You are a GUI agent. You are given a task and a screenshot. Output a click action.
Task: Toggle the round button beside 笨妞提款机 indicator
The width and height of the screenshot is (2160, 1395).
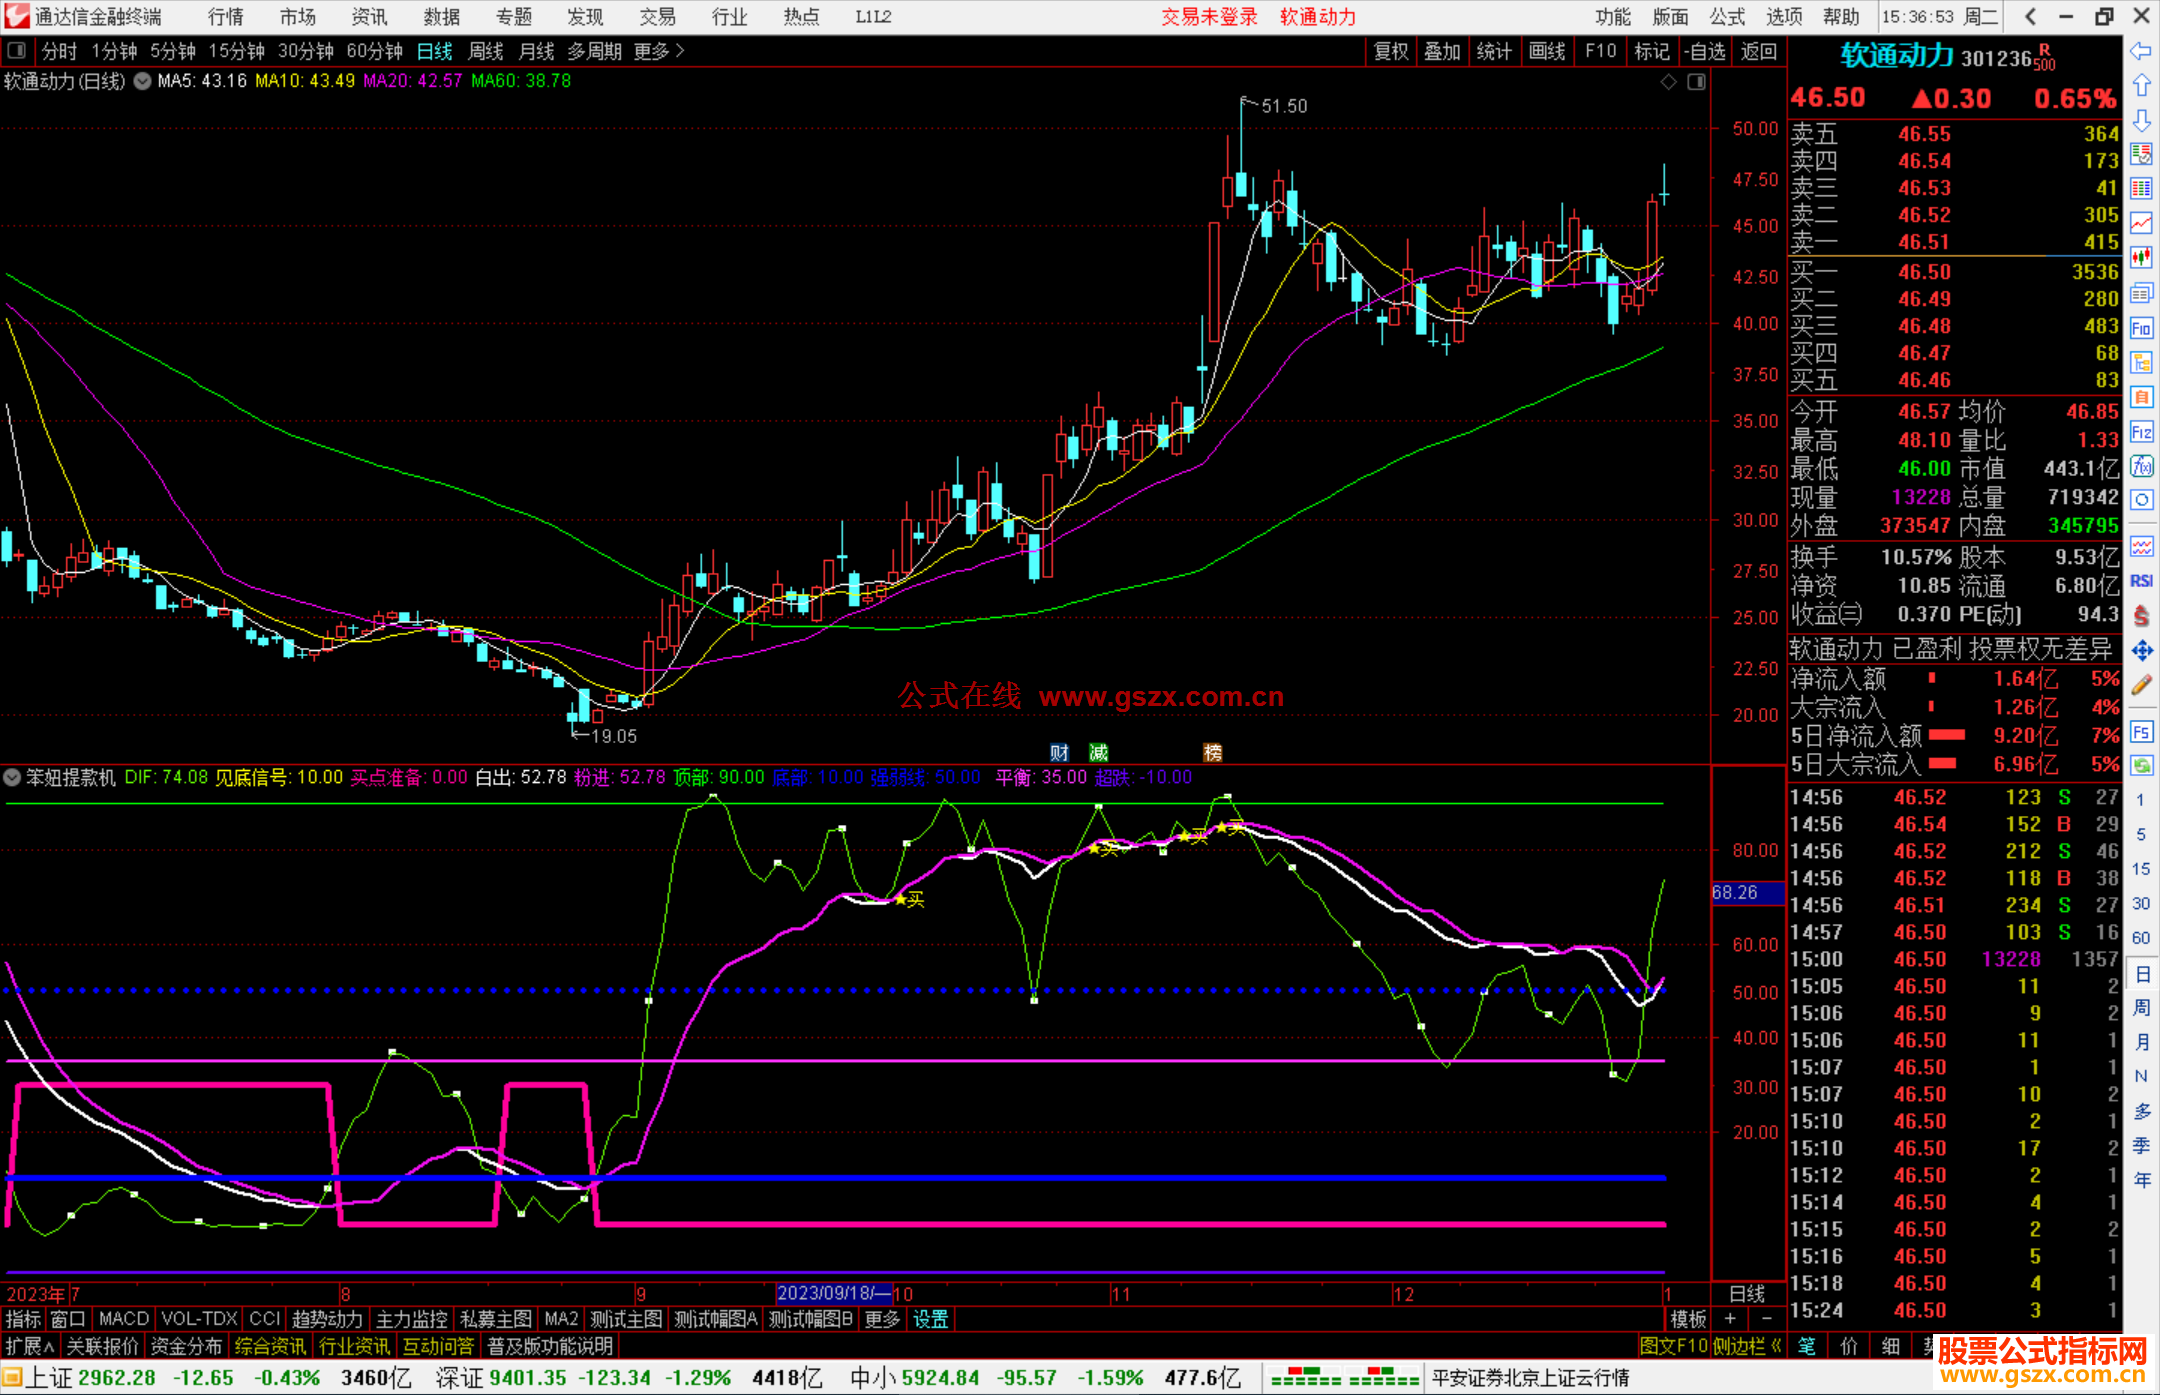[x=12, y=777]
